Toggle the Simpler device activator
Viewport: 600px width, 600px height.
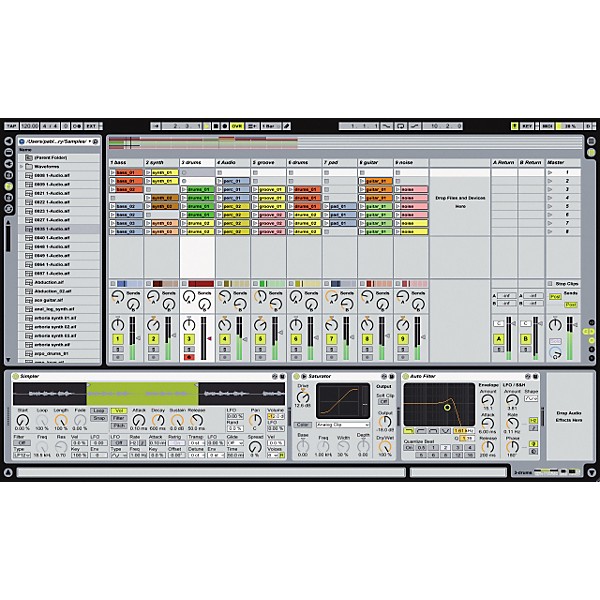click(16, 377)
